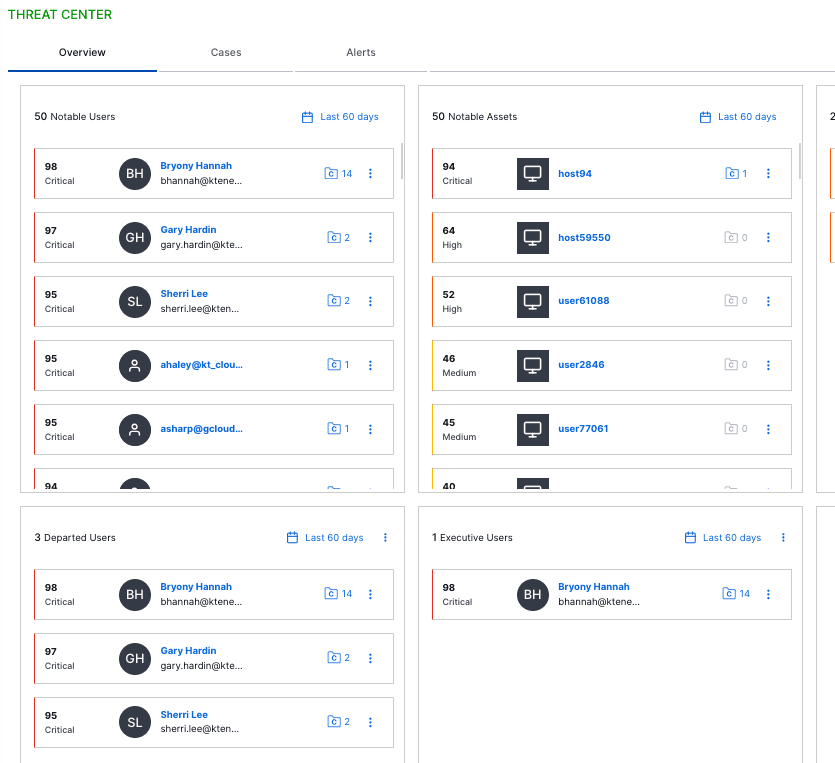The height and width of the screenshot is (763, 835).
Task: Click Notable Users list scrollbar
Action: click(402, 161)
